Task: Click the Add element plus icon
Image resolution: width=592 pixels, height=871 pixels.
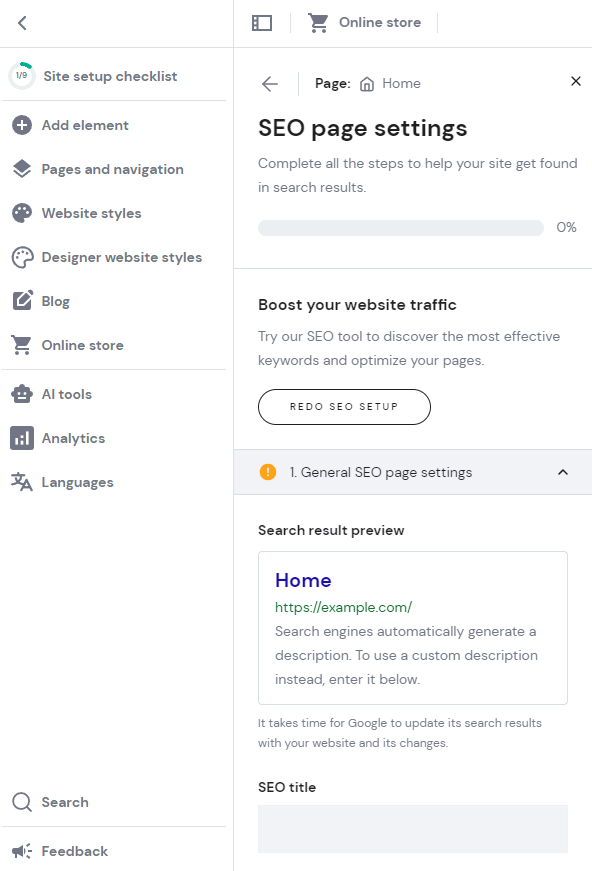Action: (22, 125)
